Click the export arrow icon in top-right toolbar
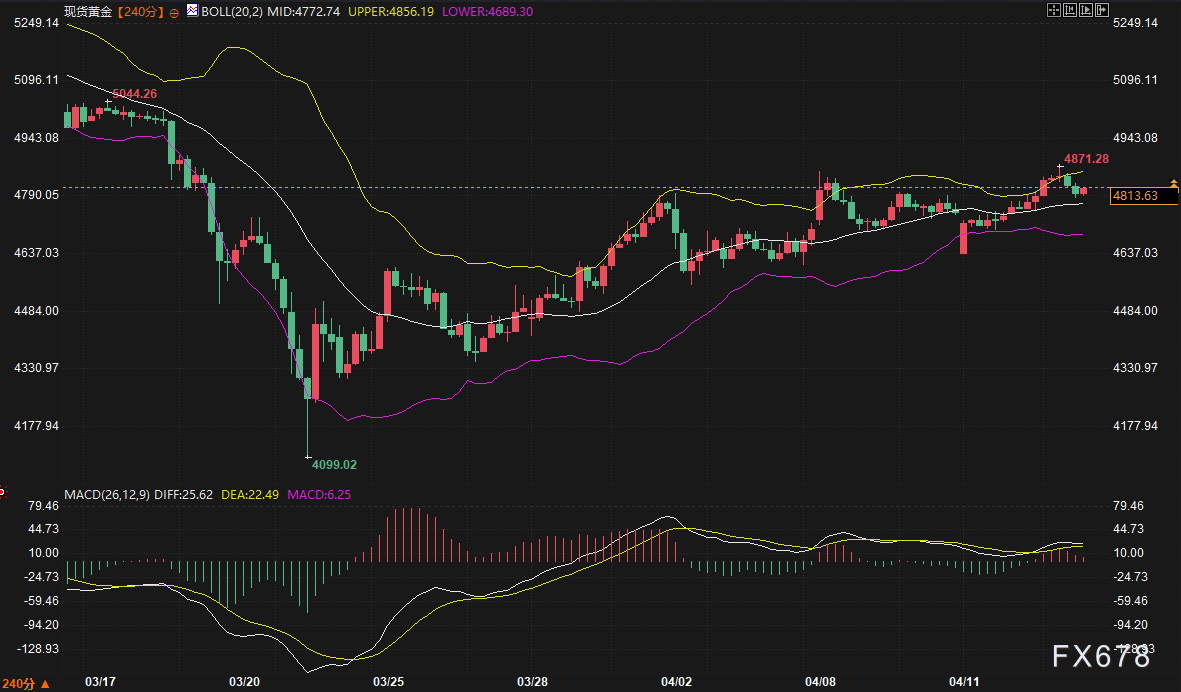This screenshot has height=692, width=1181. pyautogui.click(x=1101, y=10)
